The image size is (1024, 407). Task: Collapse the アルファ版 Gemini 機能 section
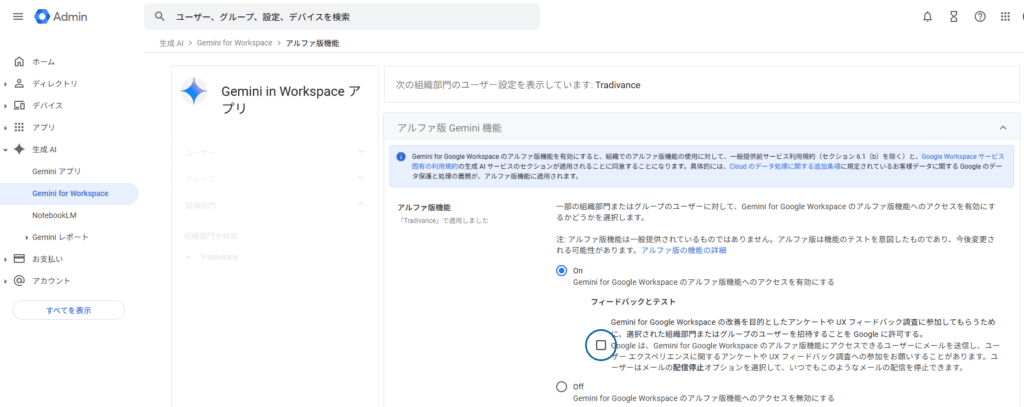pos(1002,128)
